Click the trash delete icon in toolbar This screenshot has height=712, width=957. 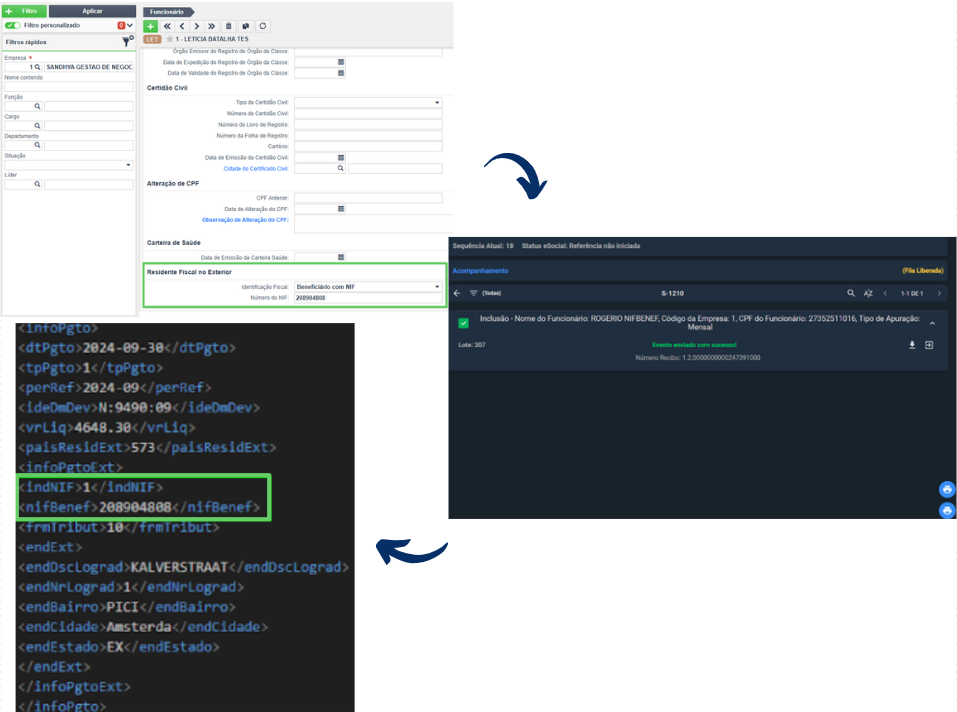pos(228,26)
